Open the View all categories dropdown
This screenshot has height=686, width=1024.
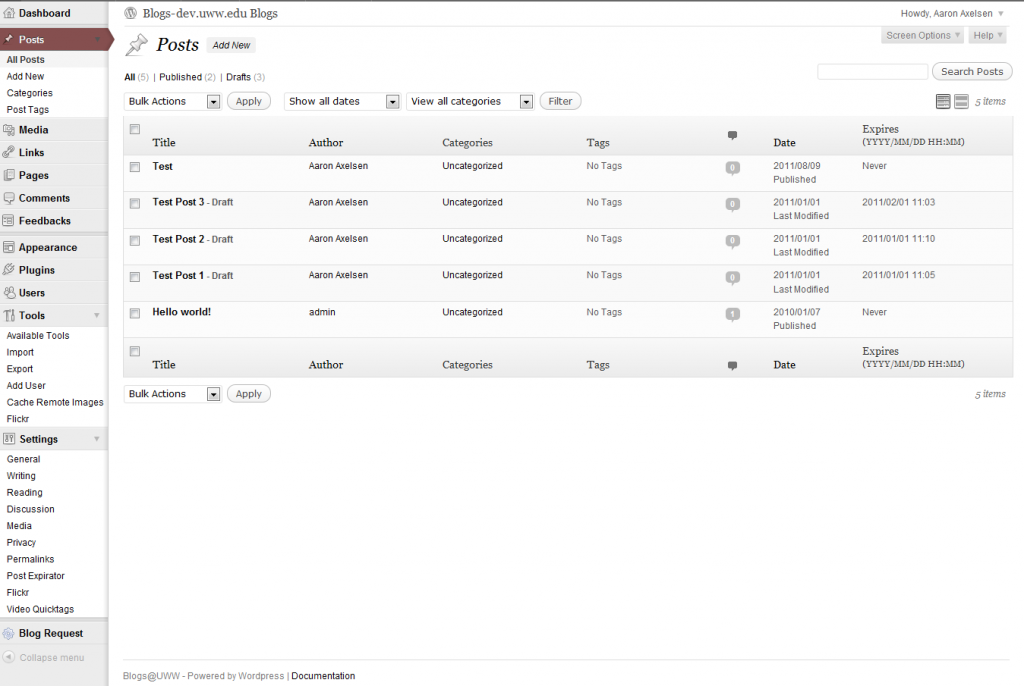click(x=470, y=101)
